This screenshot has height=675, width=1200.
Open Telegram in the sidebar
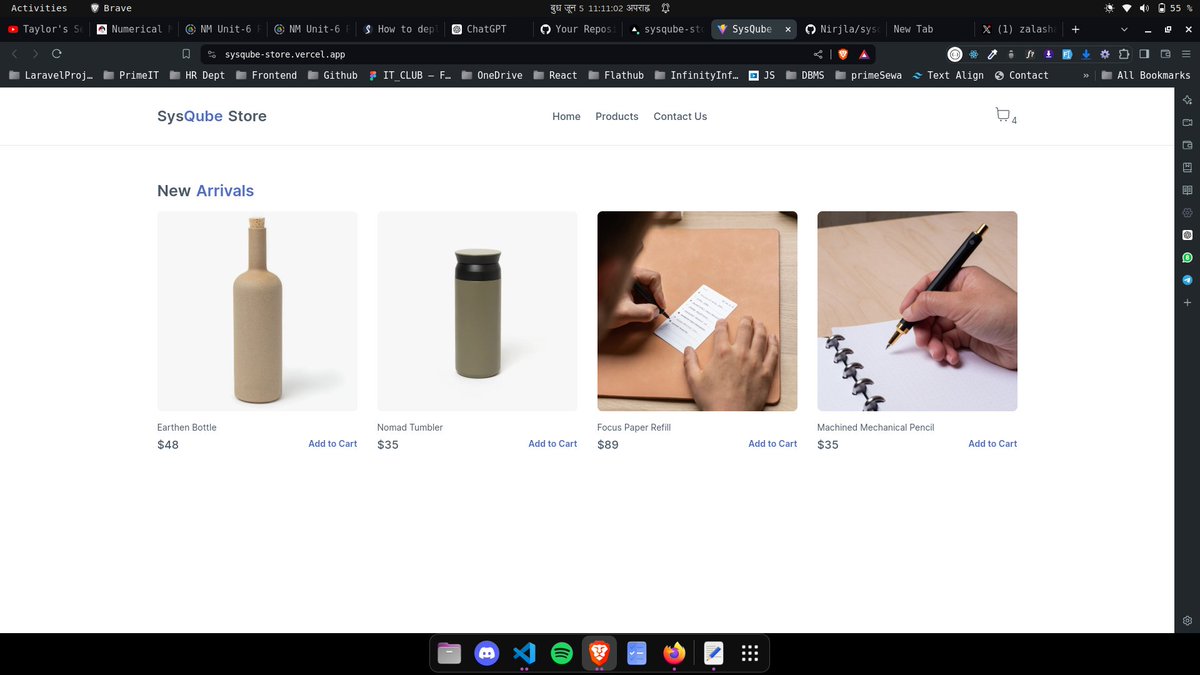point(1187,280)
